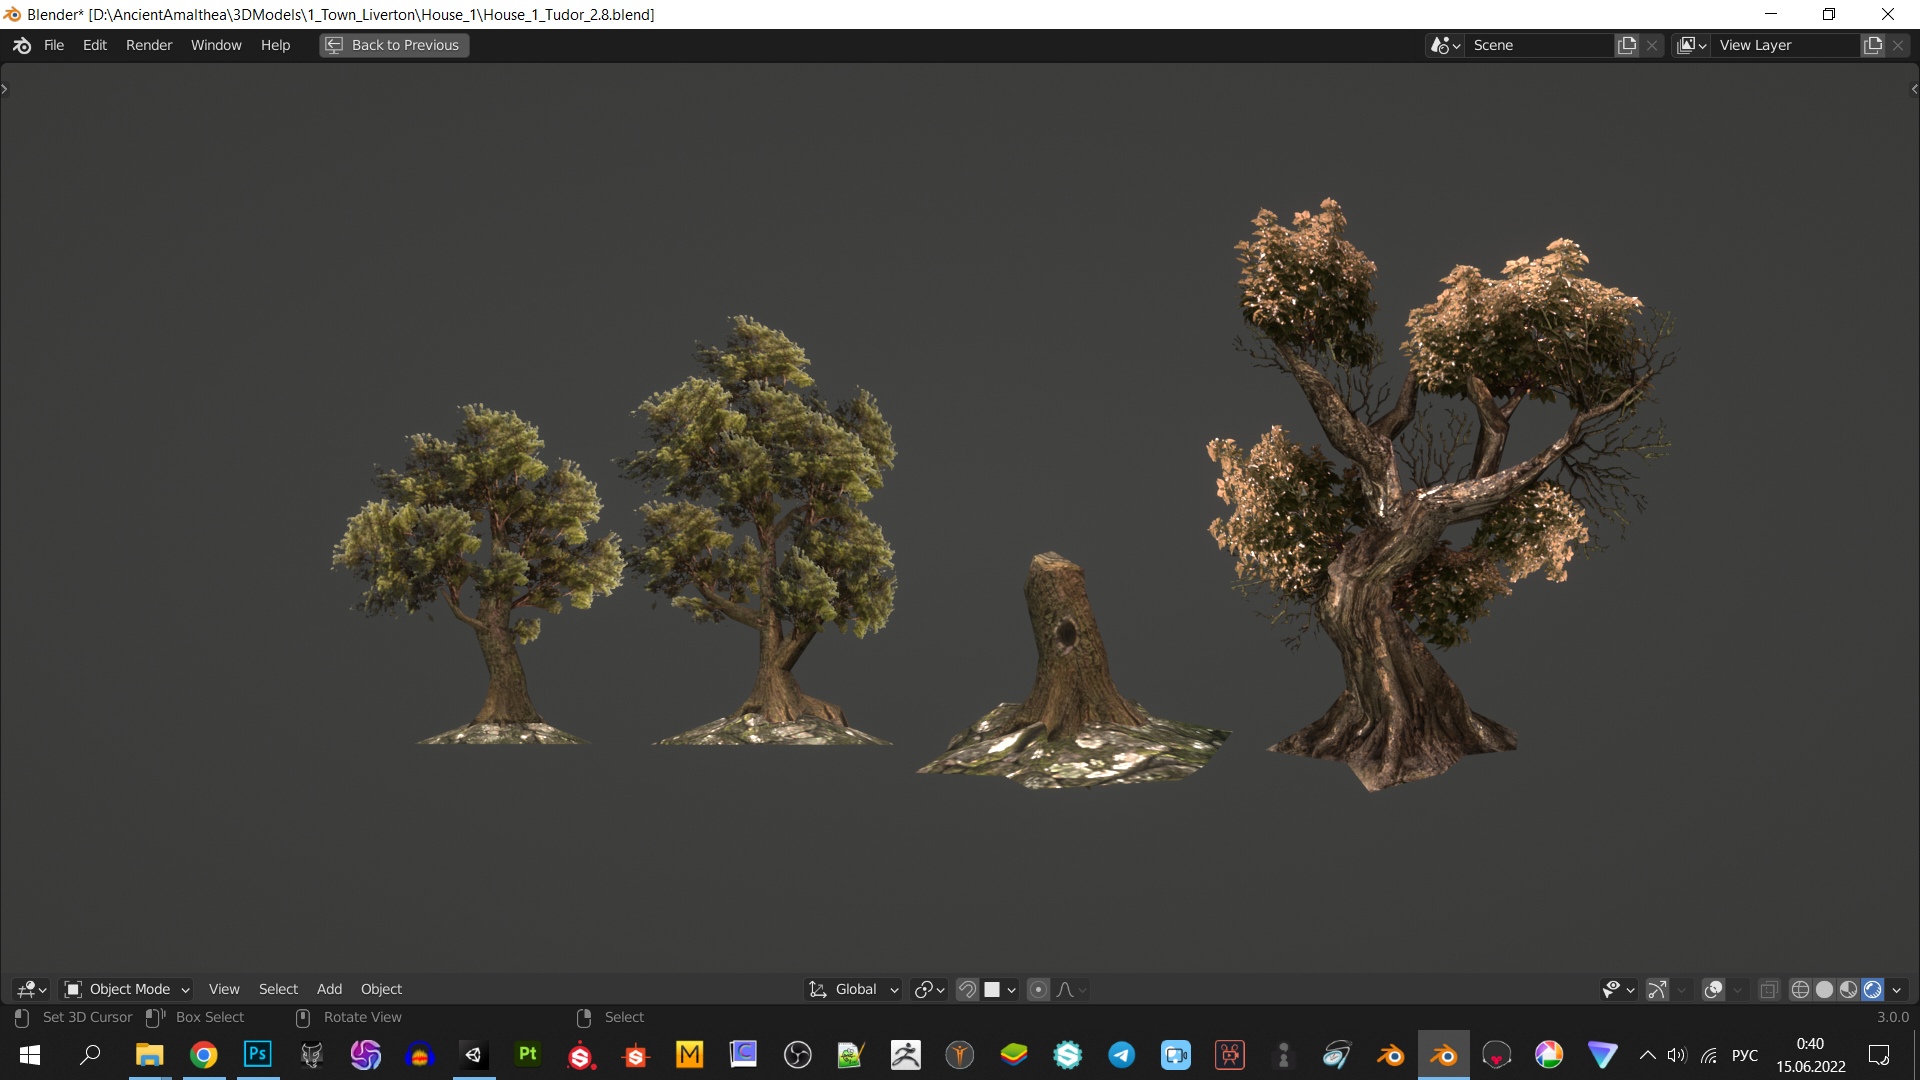1920x1080 pixels.
Task: Click Back to Previous button
Action: tap(394, 45)
